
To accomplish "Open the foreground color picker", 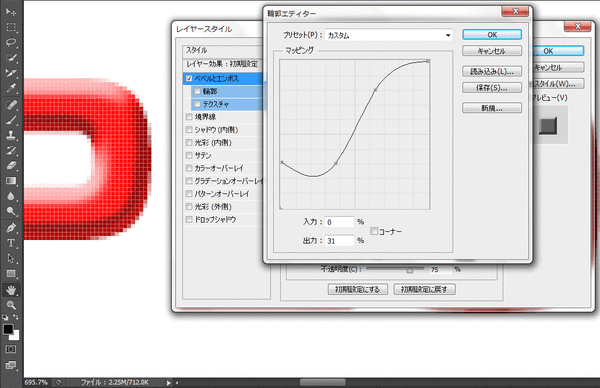I will [x=8, y=329].
